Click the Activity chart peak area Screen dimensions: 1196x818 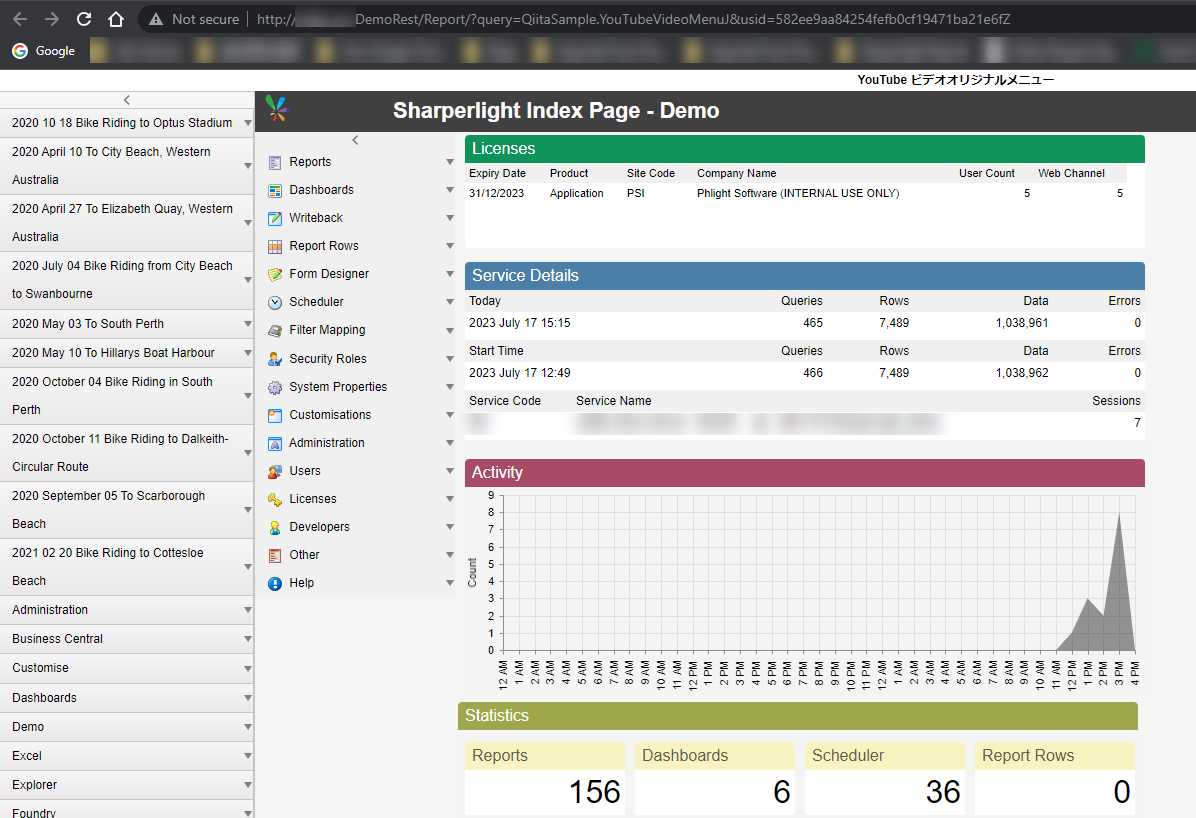1119,580
